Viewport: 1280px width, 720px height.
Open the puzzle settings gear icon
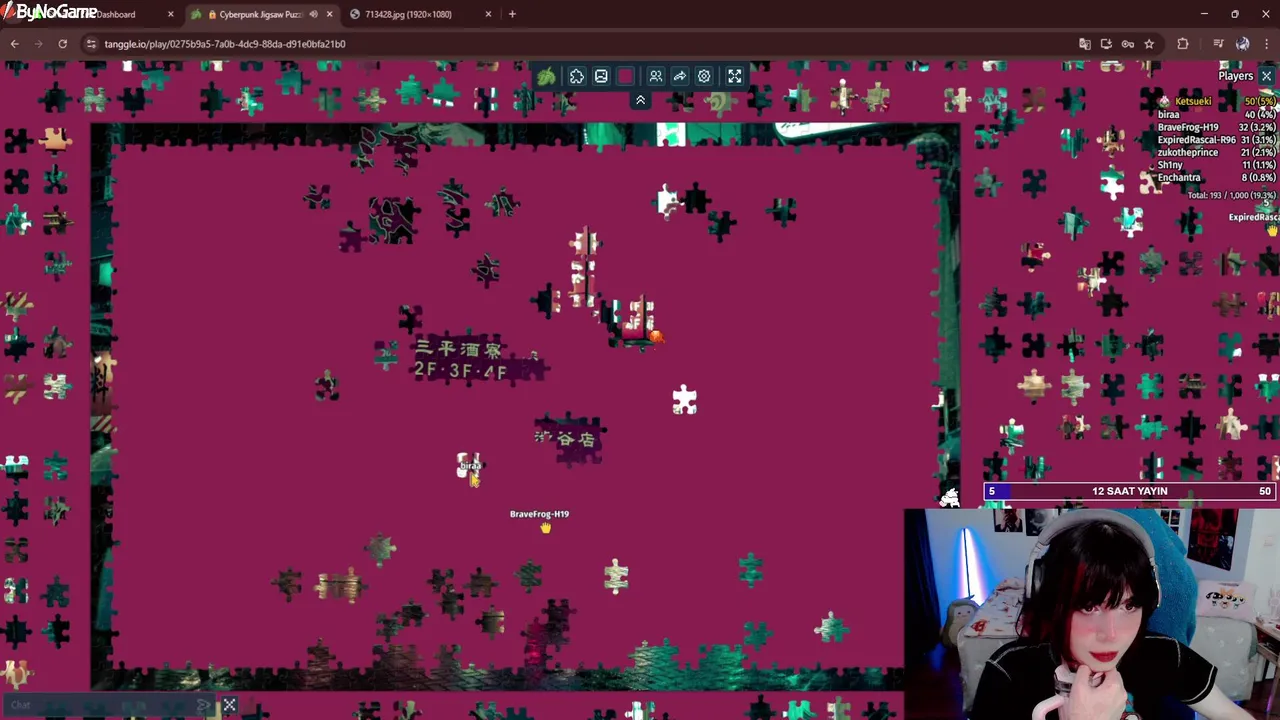(x=704, y=77)
